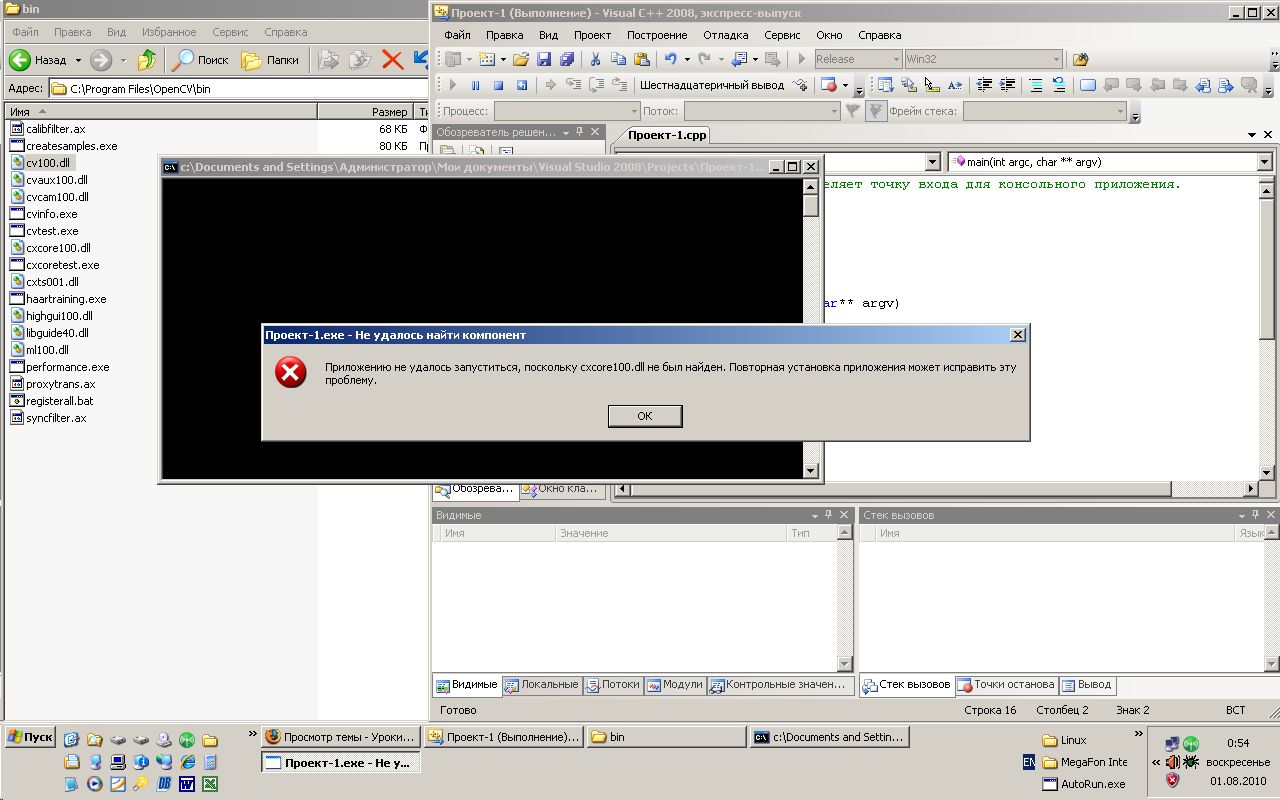Click the Cut scissors icon in the toolbar
Viewport: 1280px width, 800px height.
(x=596, y=60)
